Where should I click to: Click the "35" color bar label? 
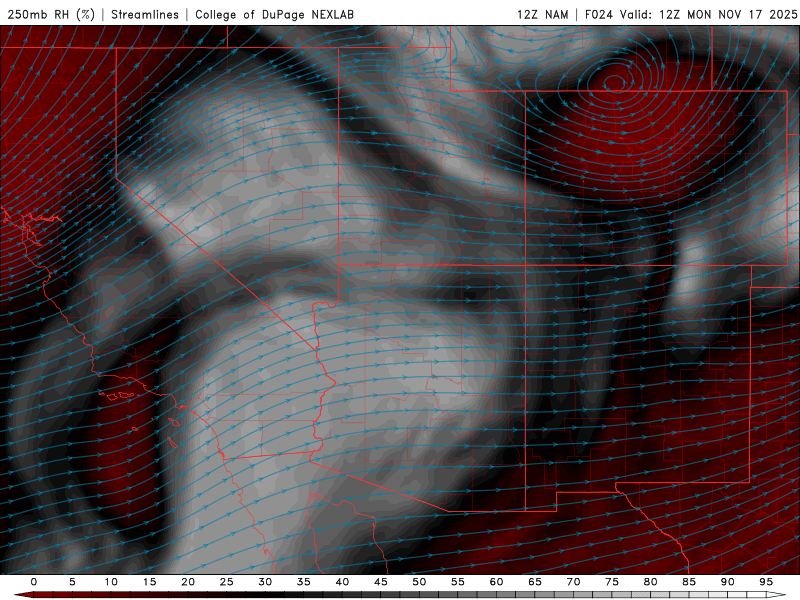[304, 582]
